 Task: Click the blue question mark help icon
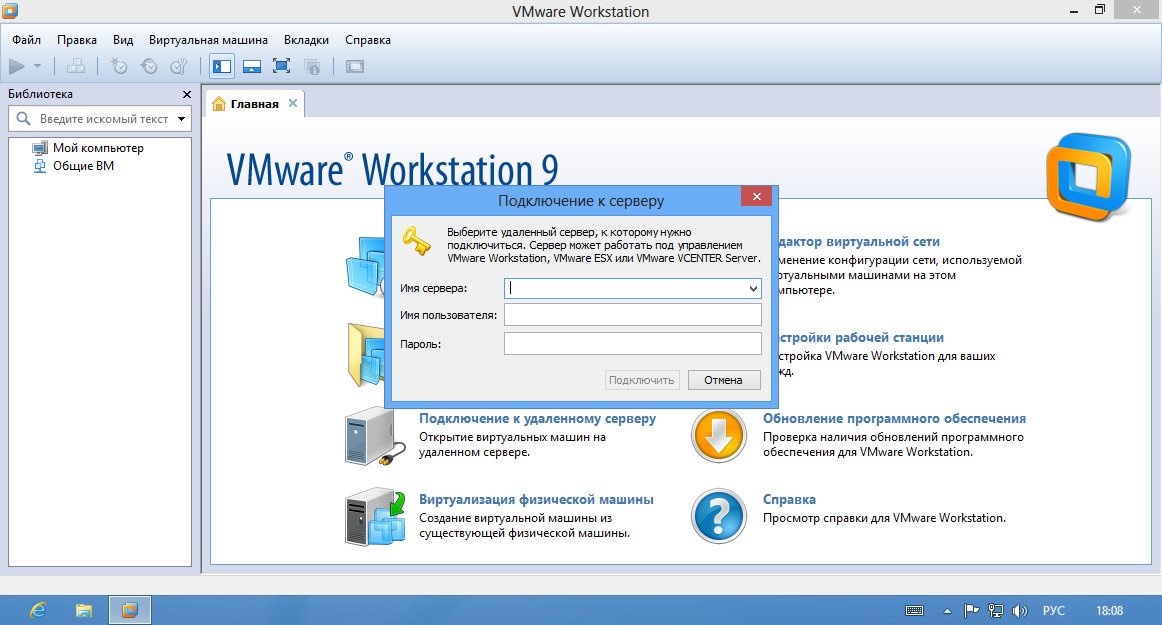[x=718, y=516]
